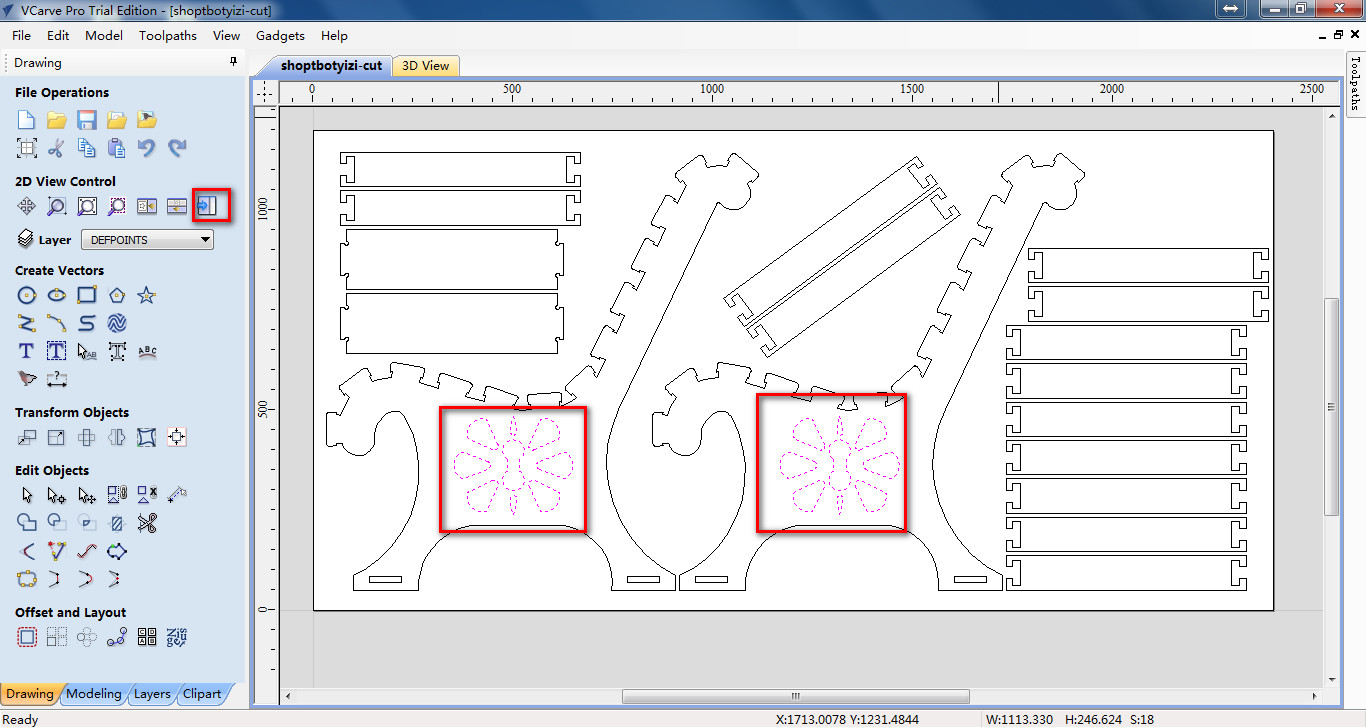Select the Draw Polyline tool
Viewport: 1366px width, 728px height.
point(27,323)
